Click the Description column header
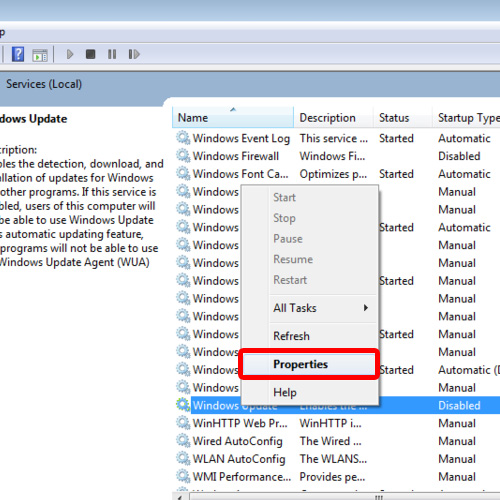This screenshot has width=500, height=500. 333,117
